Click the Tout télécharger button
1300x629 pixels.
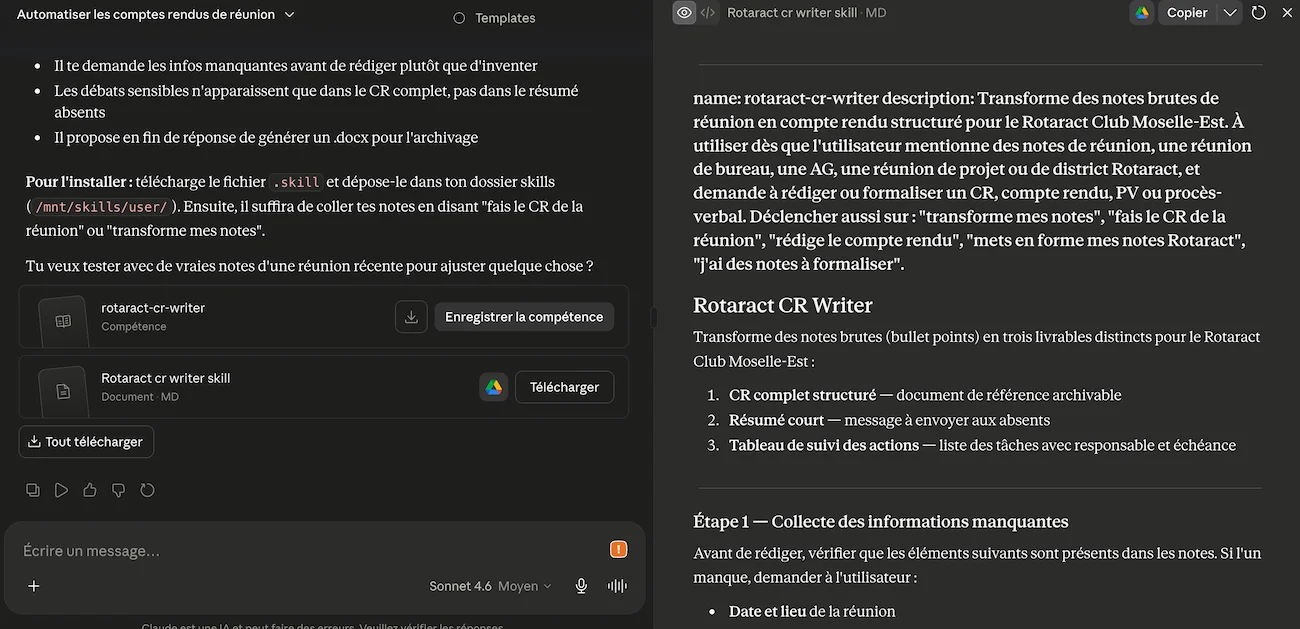pos(86,442)
